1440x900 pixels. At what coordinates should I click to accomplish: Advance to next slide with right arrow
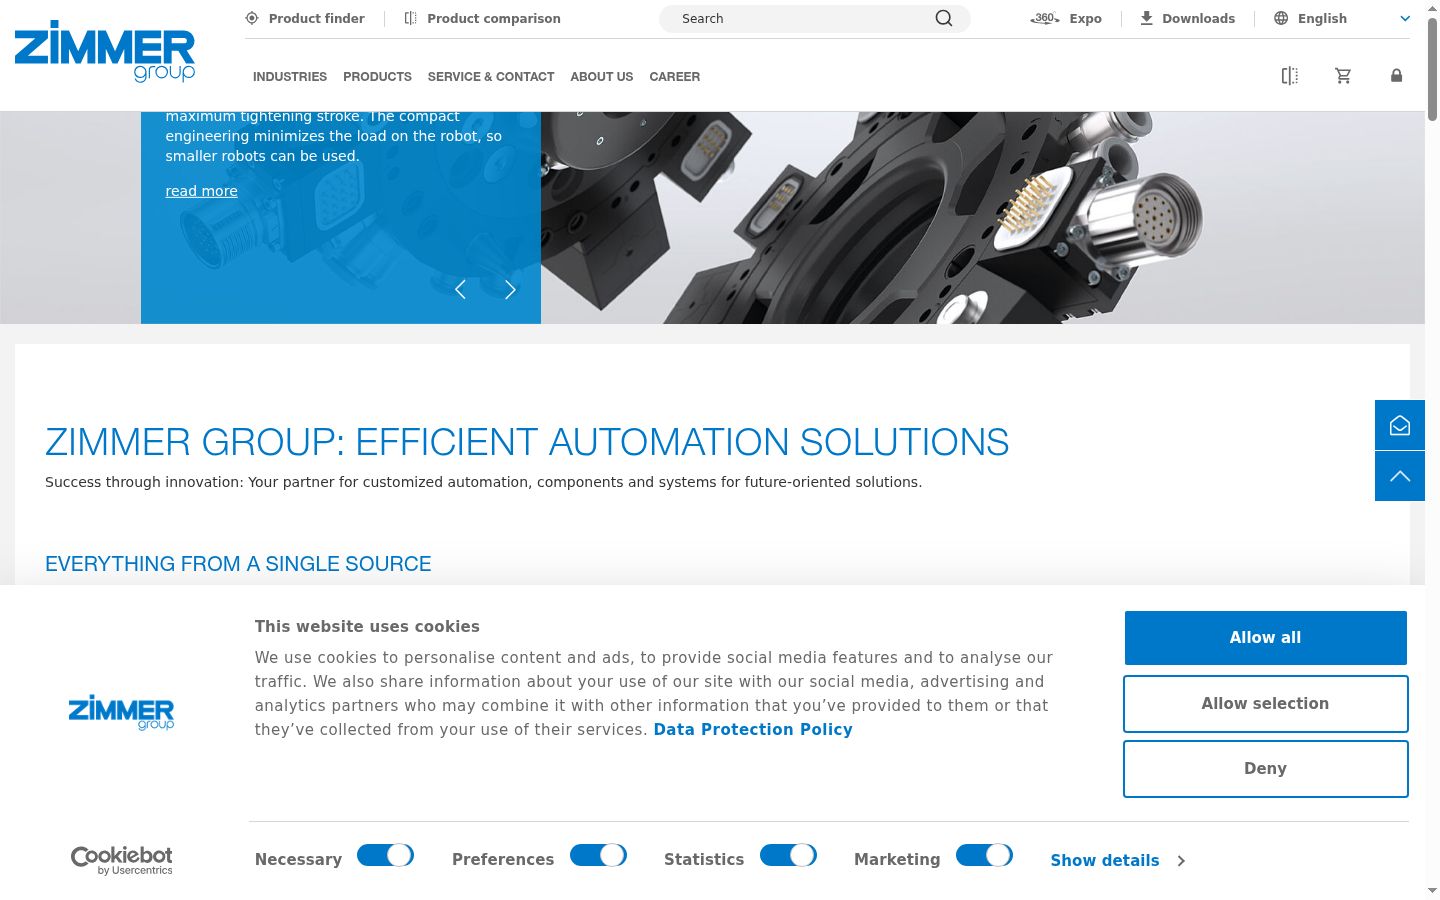[x=510, y=289]
